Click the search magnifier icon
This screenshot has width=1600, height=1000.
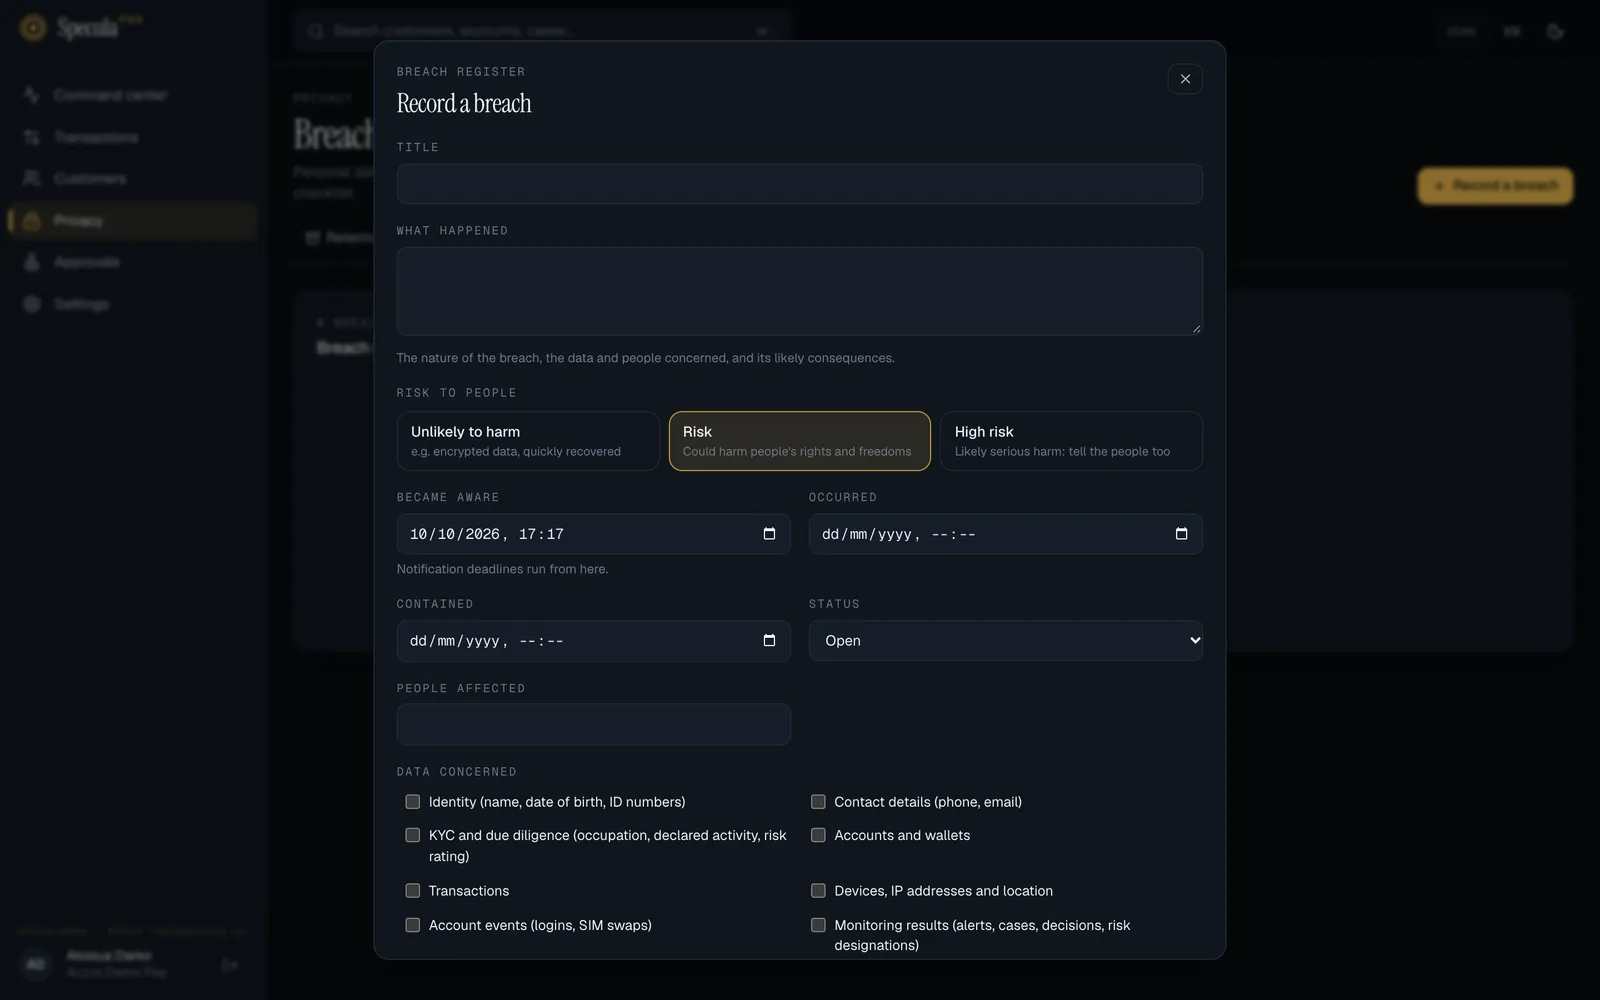315,31
